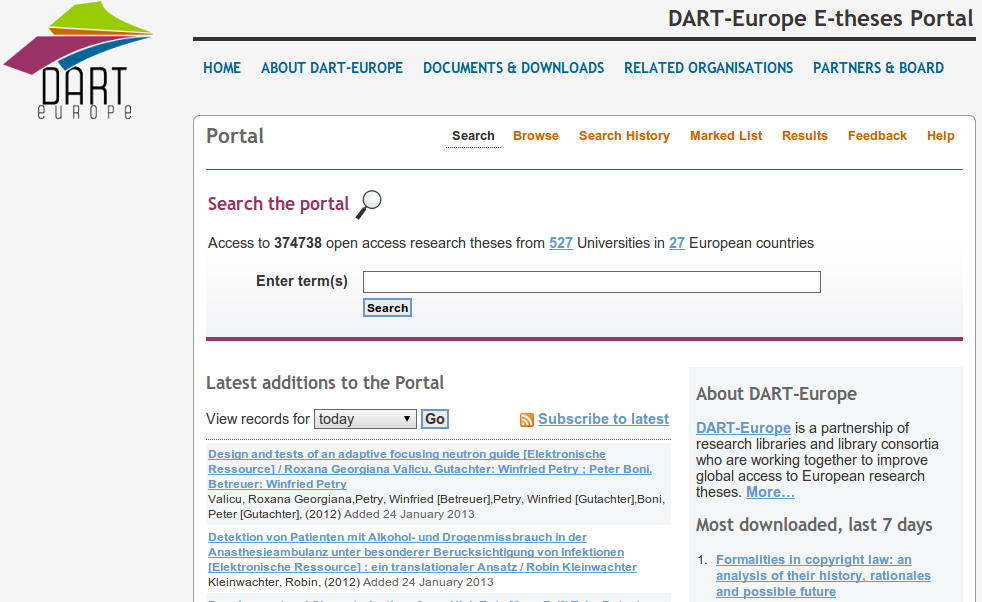
Task: Open PARTNERS & BOARD page
Action: click(x=878, y=68)
